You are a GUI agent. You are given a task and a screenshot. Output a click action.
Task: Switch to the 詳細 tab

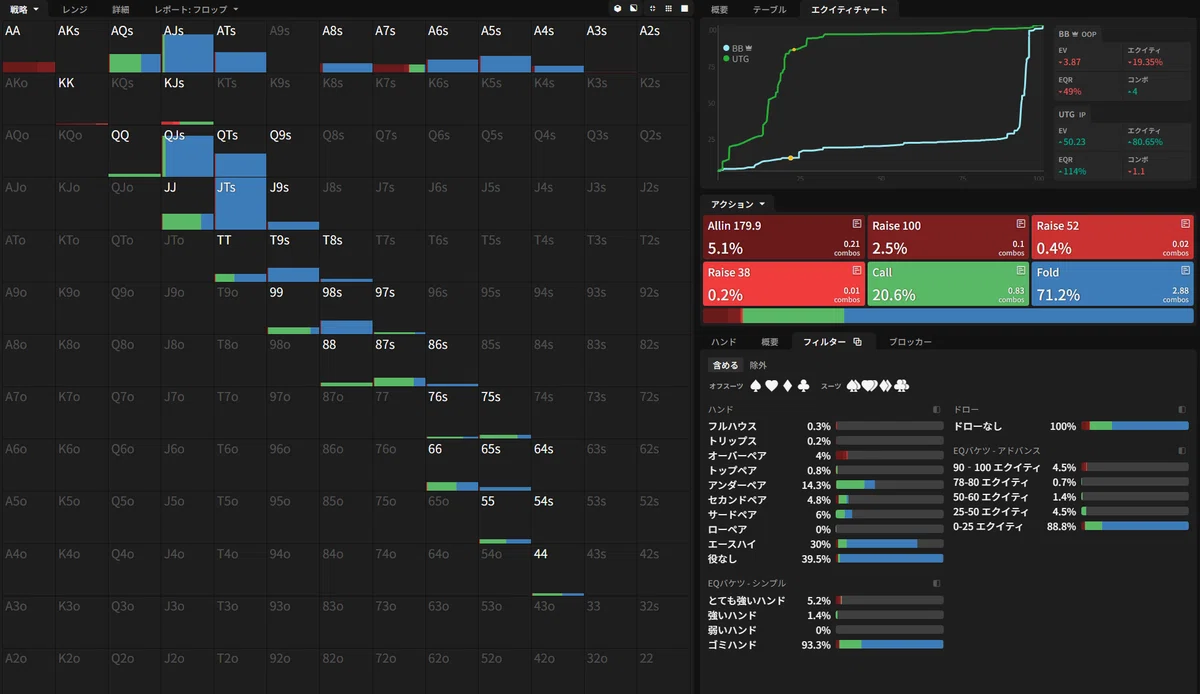pos(121,8)
